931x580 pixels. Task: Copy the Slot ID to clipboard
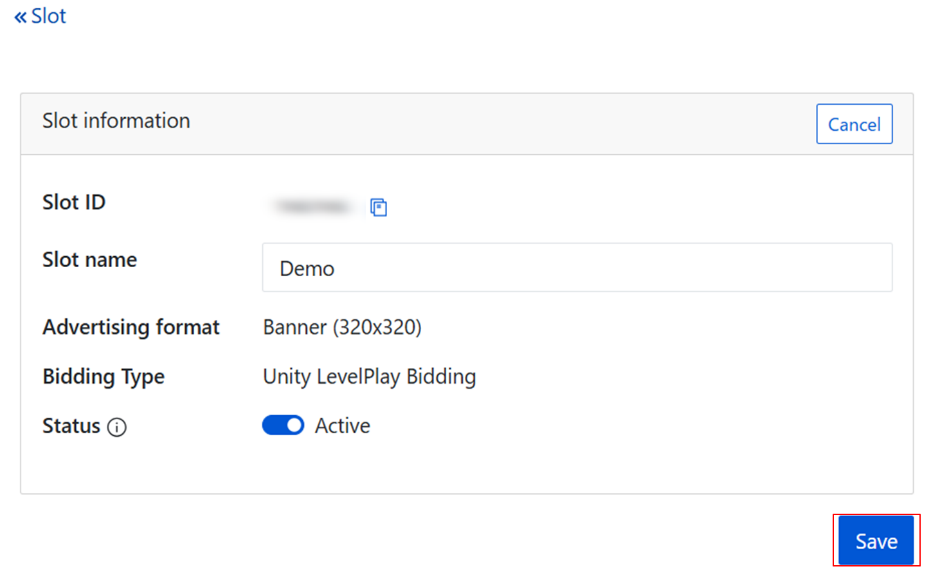tap(378, 207)
